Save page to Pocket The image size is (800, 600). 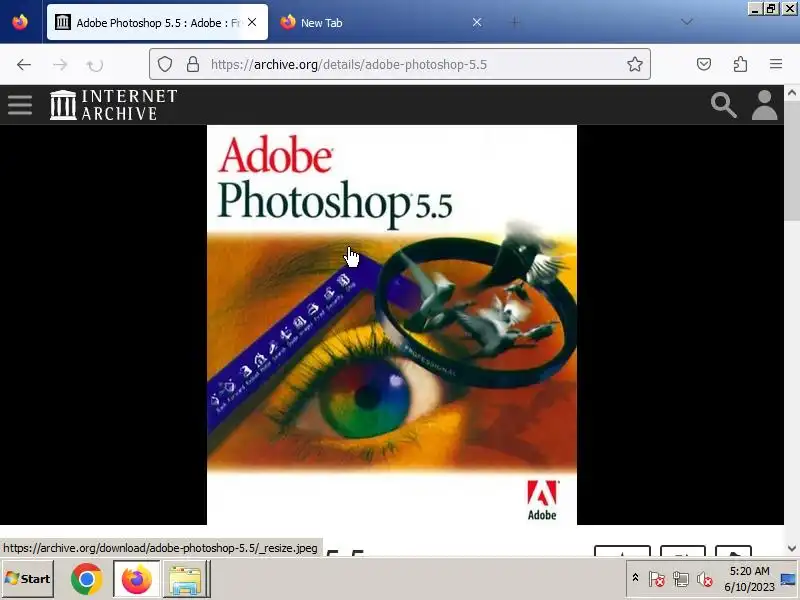(704, 64)
